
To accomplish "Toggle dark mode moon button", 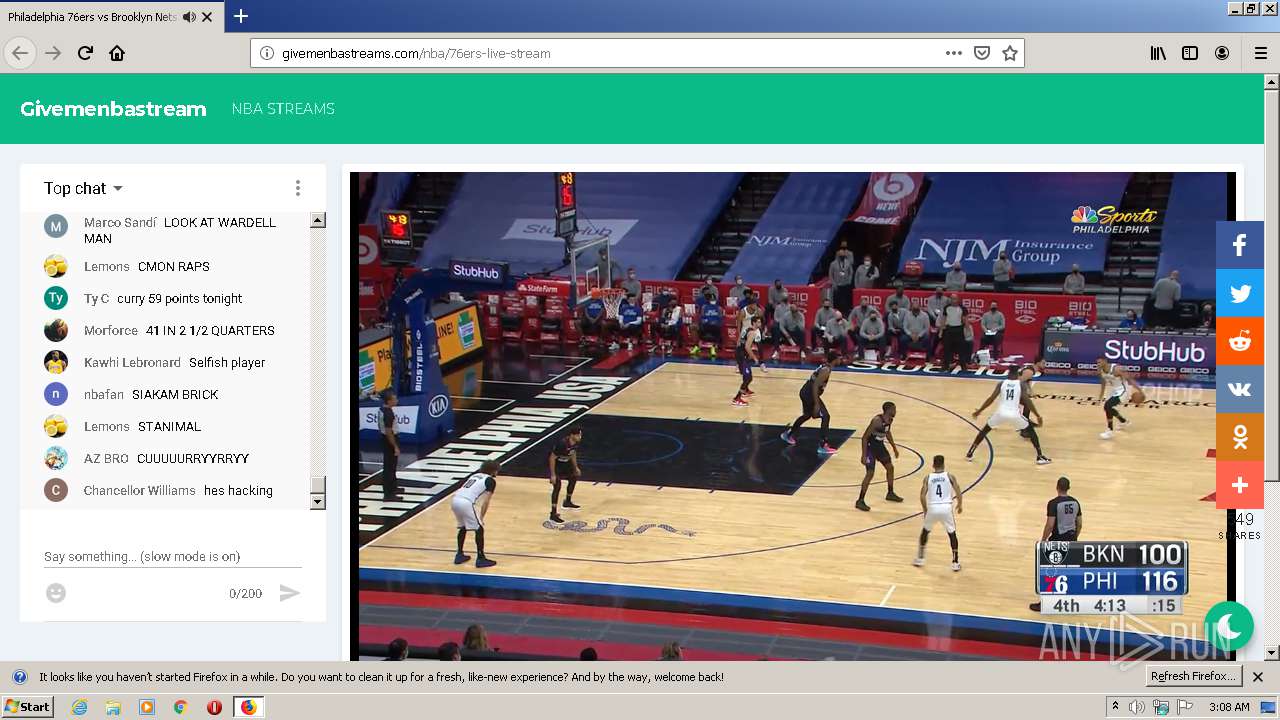I will 1229,626.
